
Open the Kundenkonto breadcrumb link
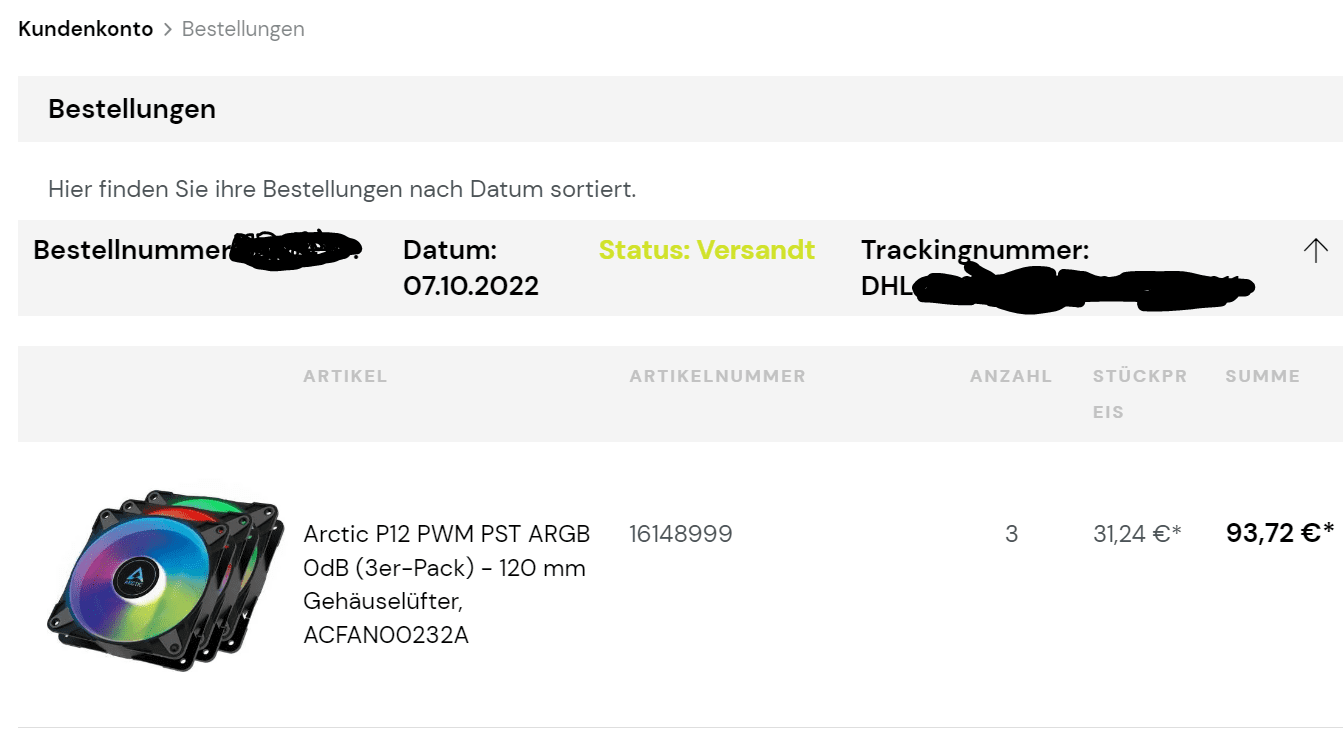[x=86, y=29]
